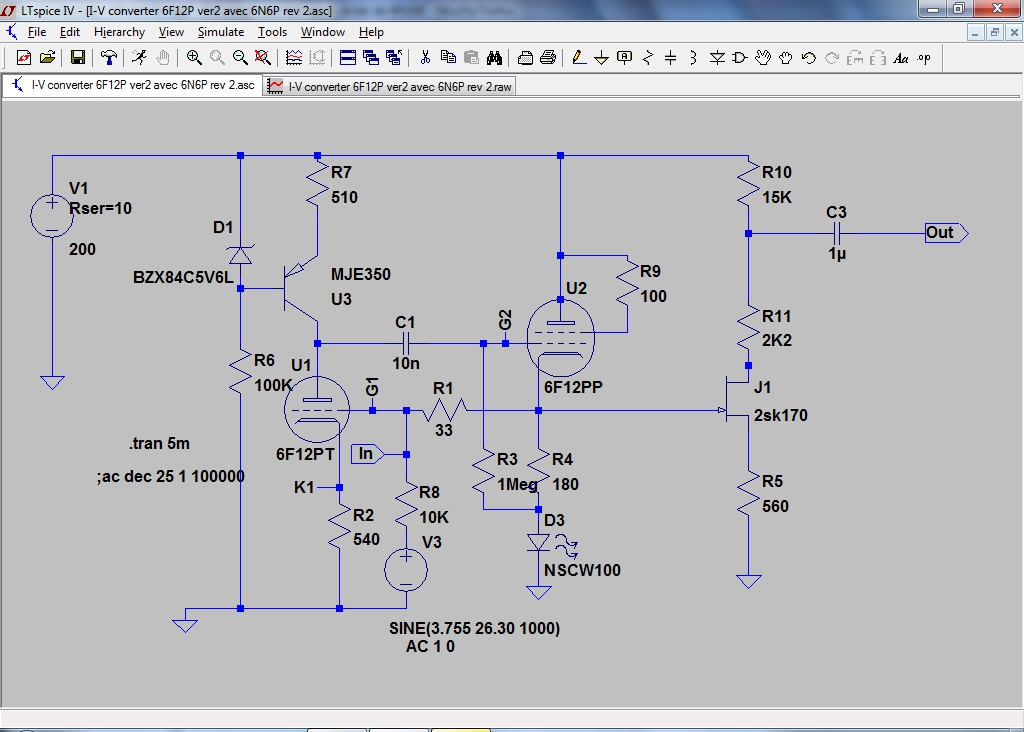Click the New Schematic icon
Image resolution: width=1024 pixels, height=732 pixels.
pos(24,58)
